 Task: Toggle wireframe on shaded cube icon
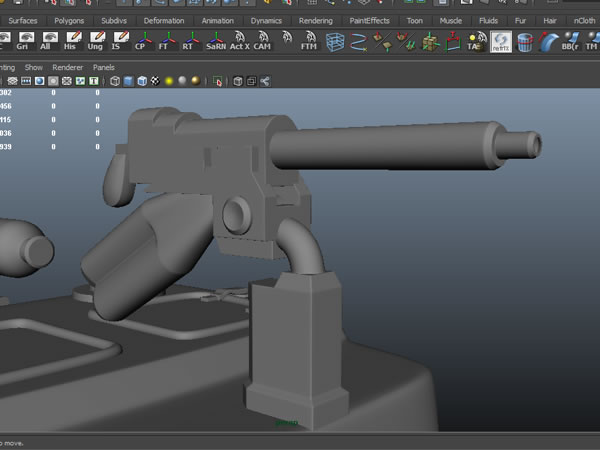(x=142, y=81)
